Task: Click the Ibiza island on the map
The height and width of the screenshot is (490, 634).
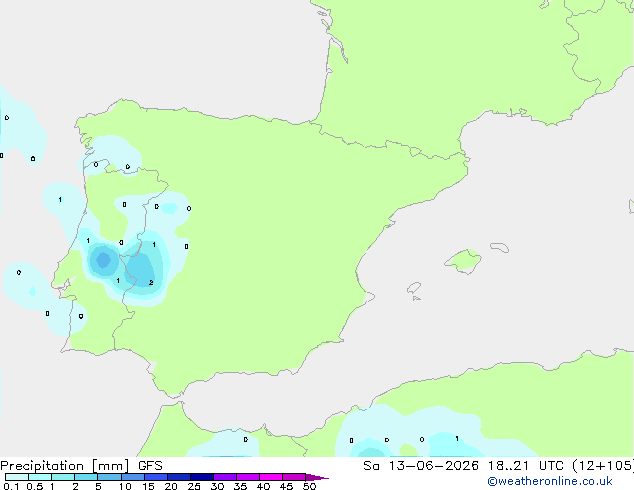Action: (414, 288)
